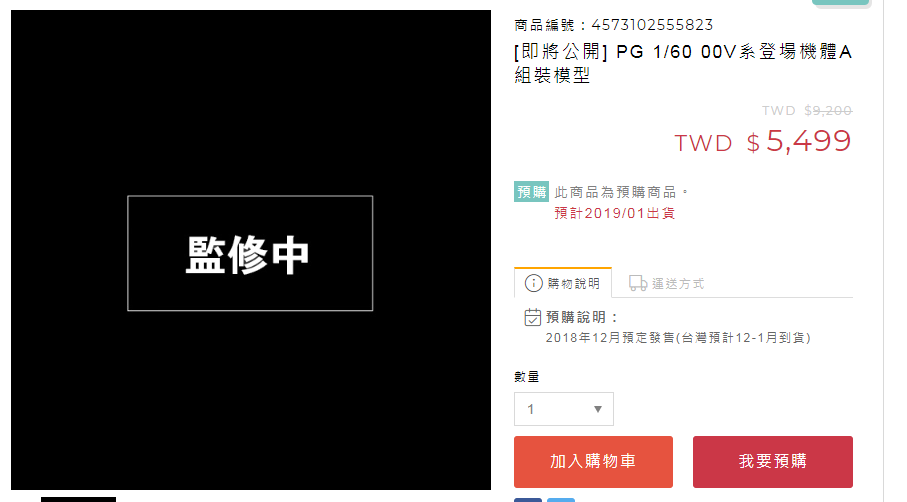The width and height of the screenshot is (907, 502).
Task: Open the 運送方式 tab
Action: [667, 283]
